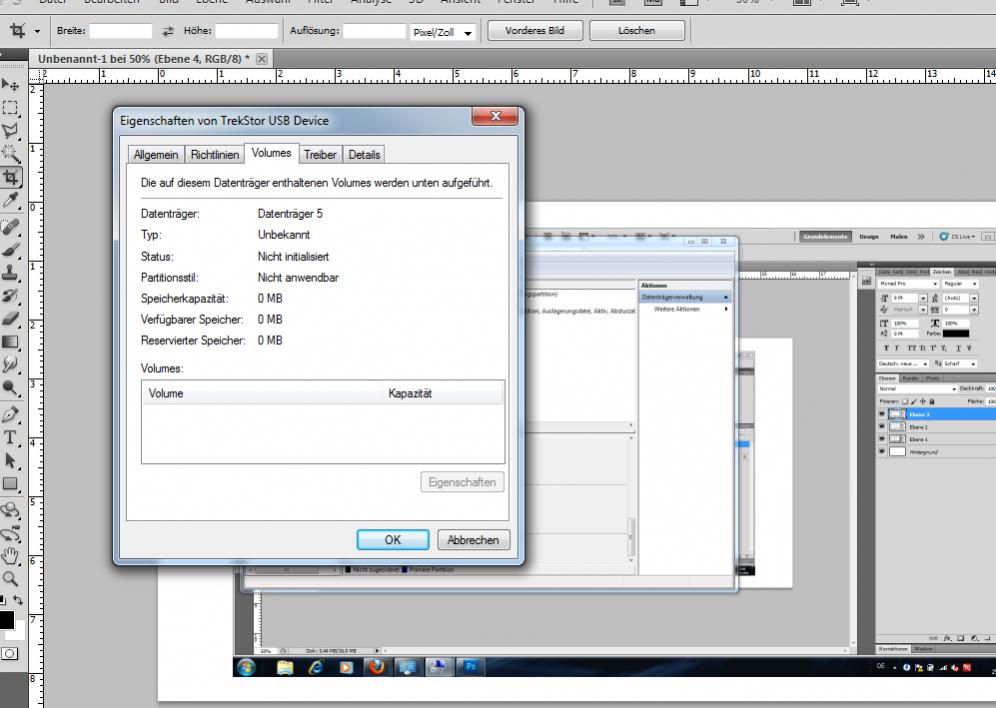
Task: Select the Rectangle shape tool
Action: 10,484
